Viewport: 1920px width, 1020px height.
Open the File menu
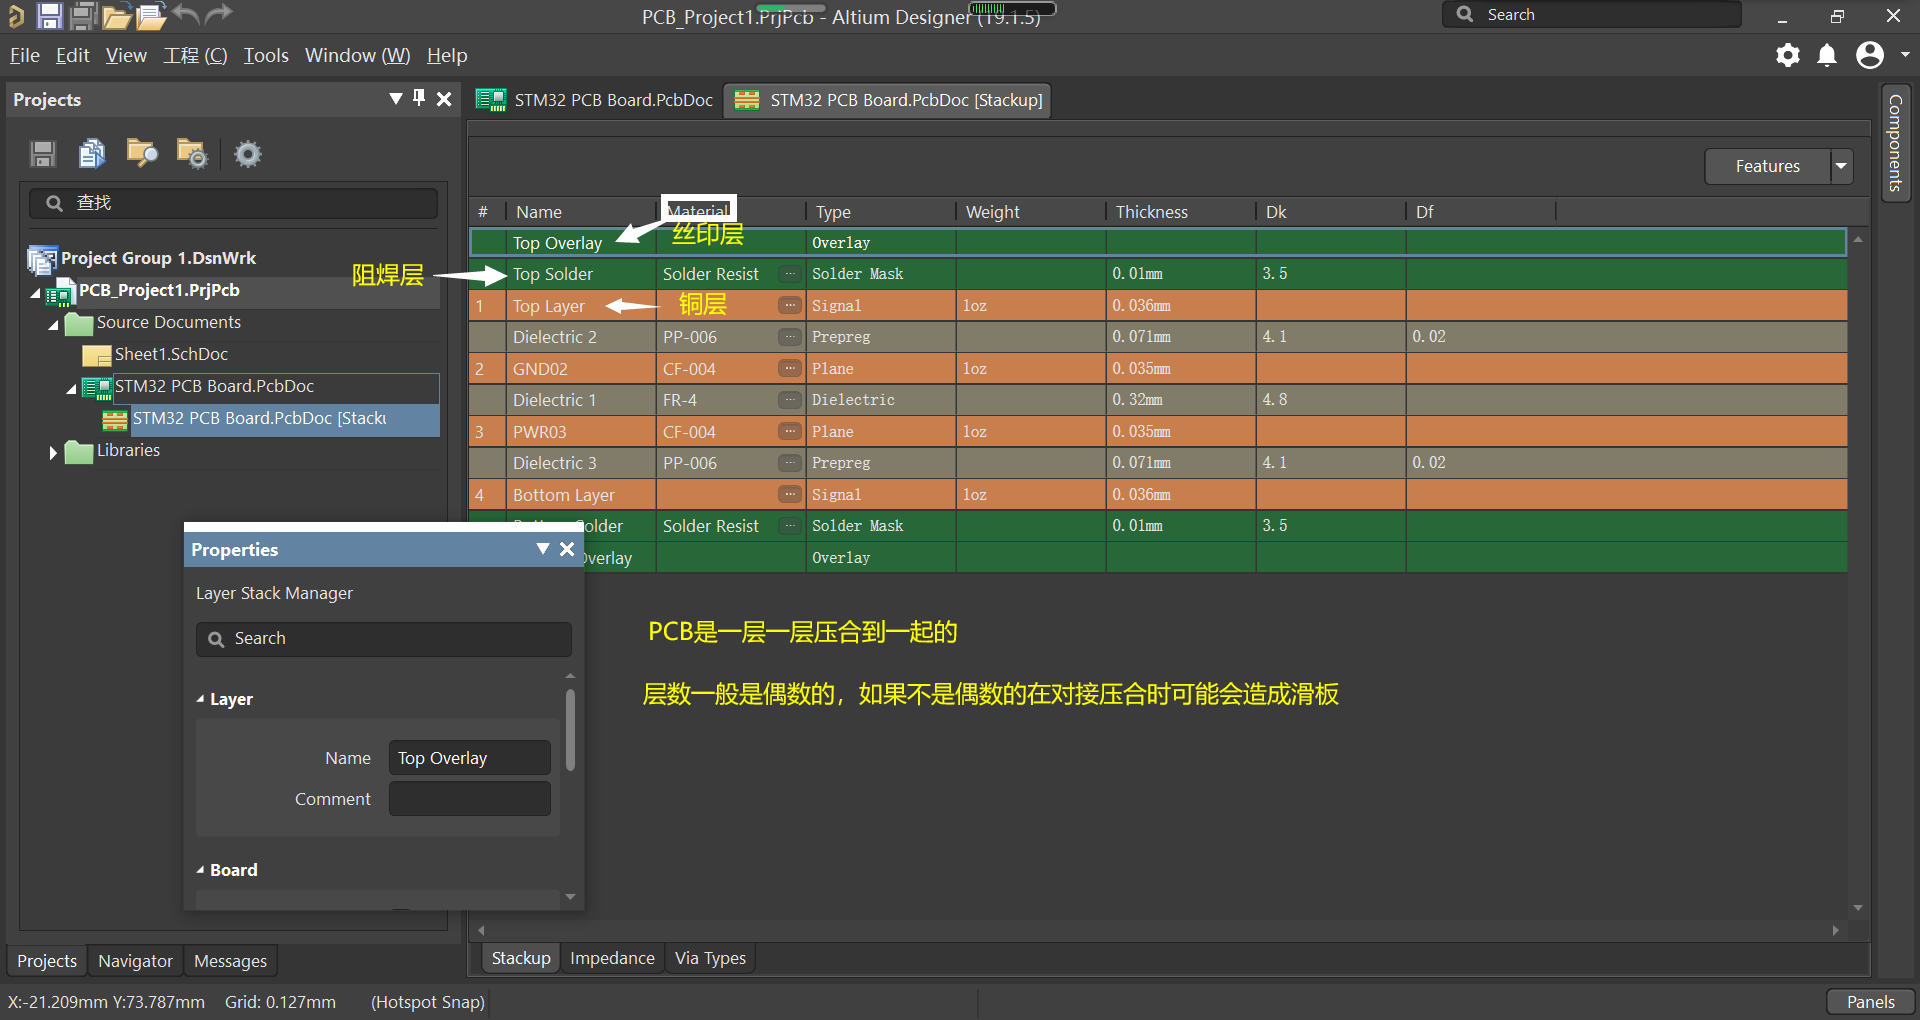(x=25, y=55)
